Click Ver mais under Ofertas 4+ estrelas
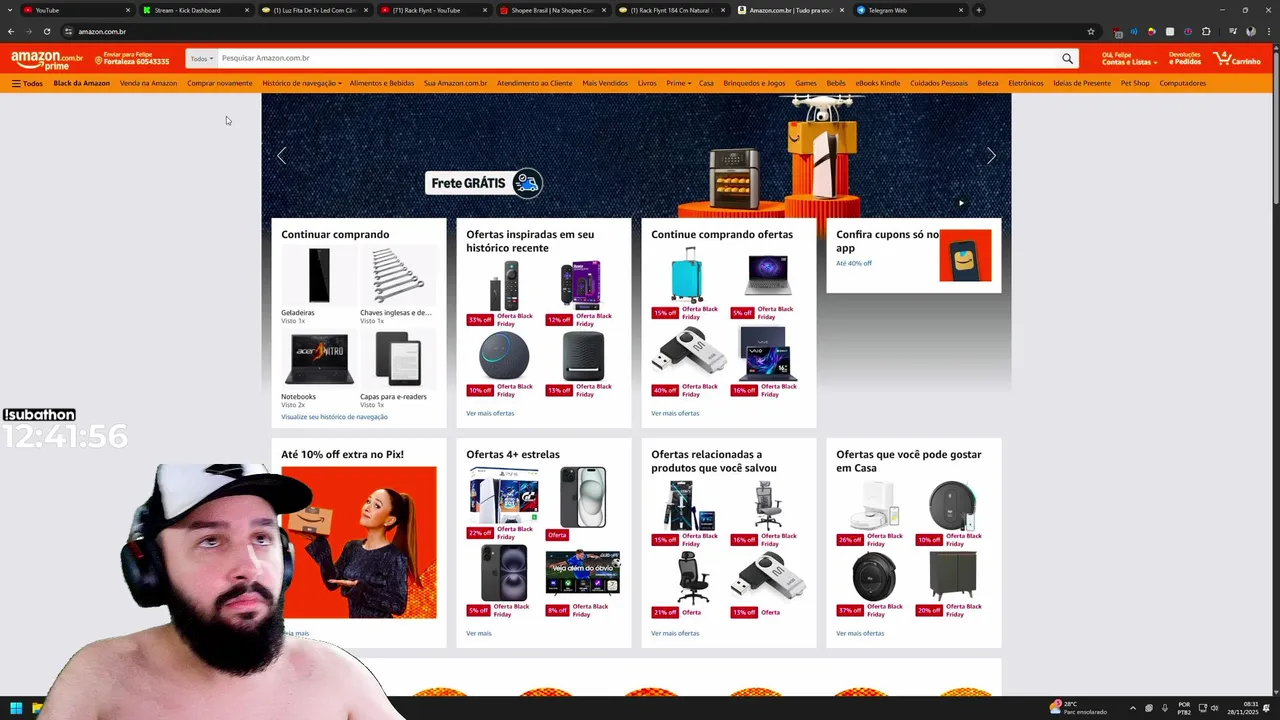The height and width of the screenshot is (720, 1280). click(479, 633)
